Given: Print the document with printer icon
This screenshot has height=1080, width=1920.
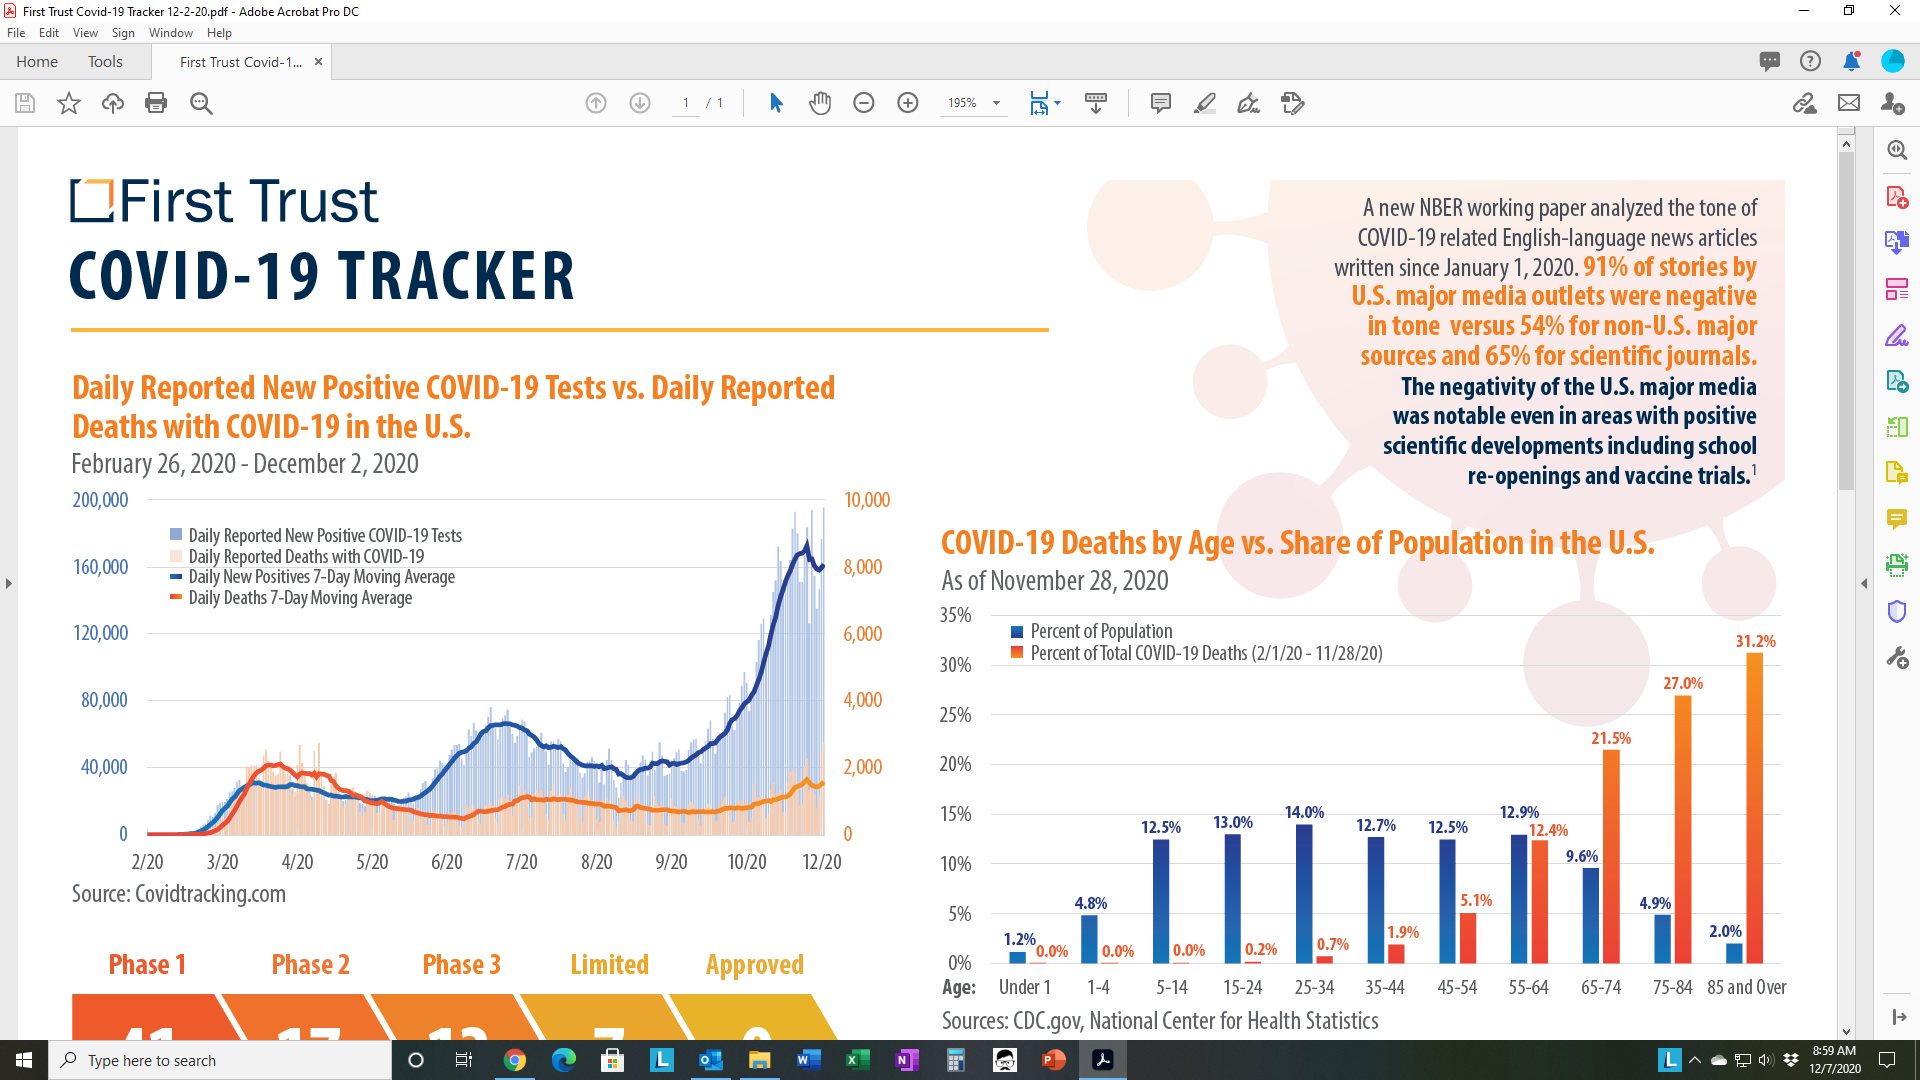Looking at the screenshot, I should pos(156,103).
